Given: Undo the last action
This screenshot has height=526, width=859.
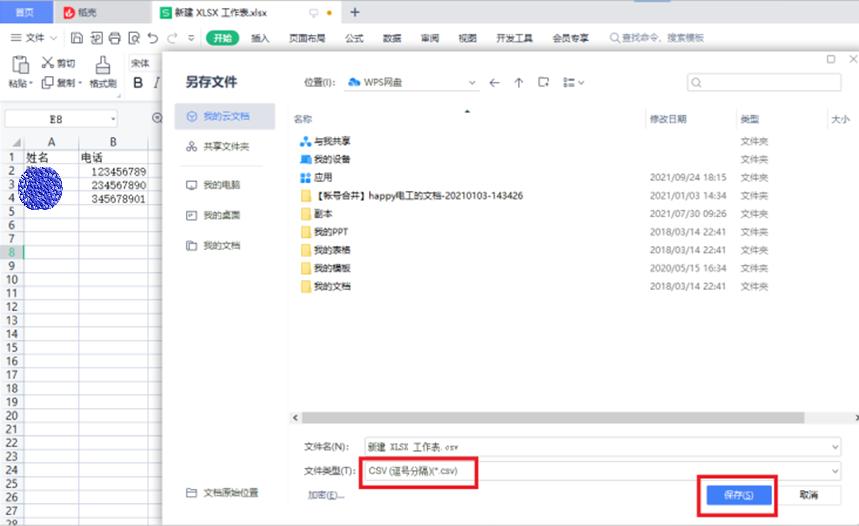Looking at the screenshot, I should click(153, 38).
